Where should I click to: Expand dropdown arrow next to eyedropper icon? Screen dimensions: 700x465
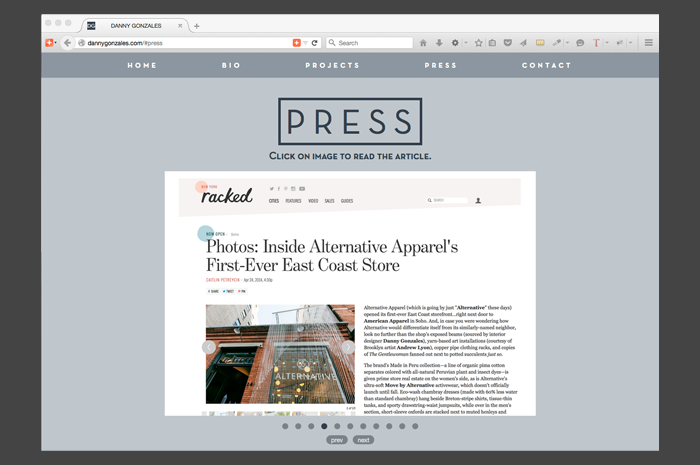coord(567,43)
